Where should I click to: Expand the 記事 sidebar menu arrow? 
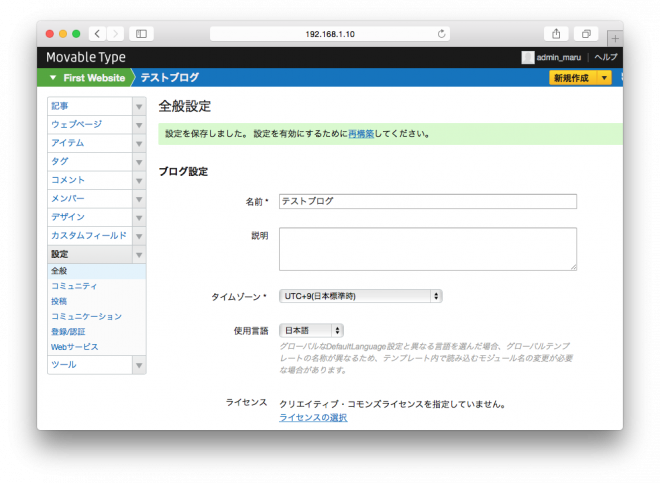[139, 105]
